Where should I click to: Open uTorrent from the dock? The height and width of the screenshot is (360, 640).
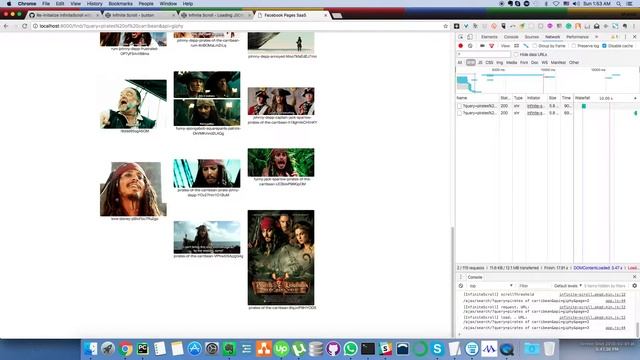(299, 349)
